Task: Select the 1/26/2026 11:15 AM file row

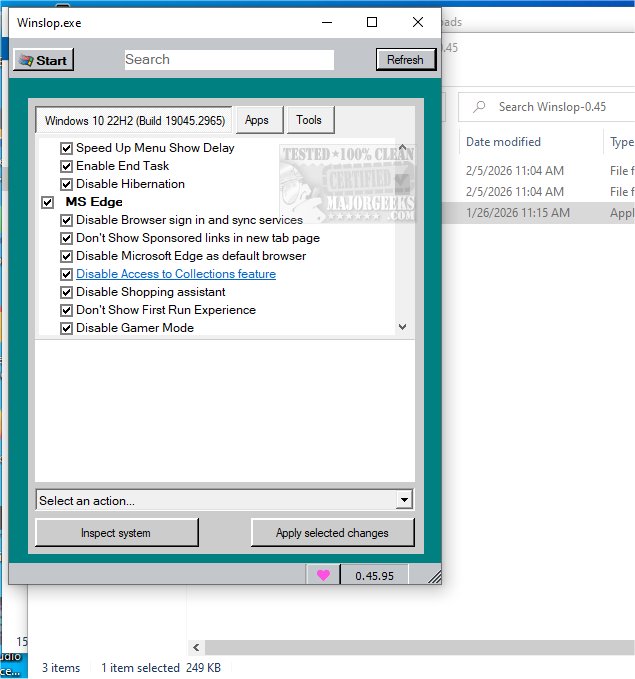Action: coord(538,213)
